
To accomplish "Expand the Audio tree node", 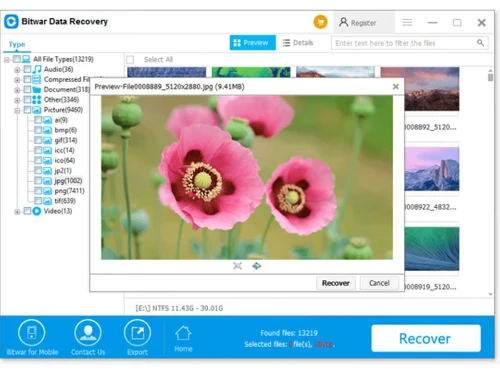I will (17, 70).
